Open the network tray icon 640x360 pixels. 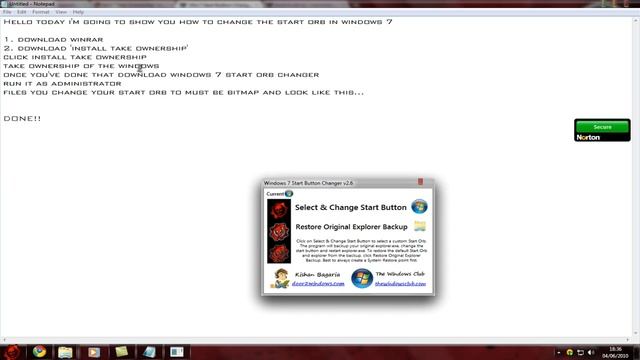(x=580, y=352)
